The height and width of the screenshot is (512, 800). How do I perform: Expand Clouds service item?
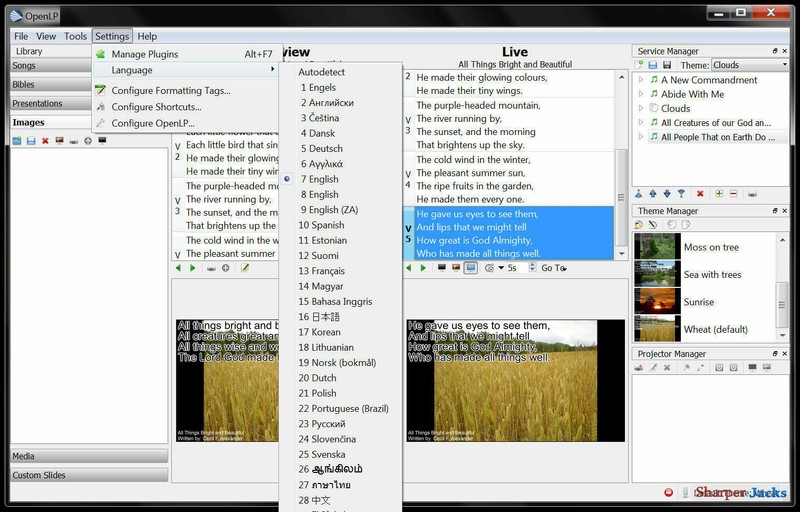click(x=641, y=108)
